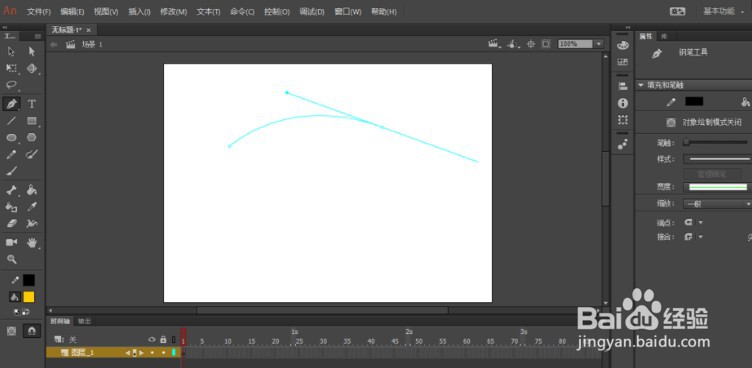752x368 pixels.
Task: Select the Width tool
Action: (32, 224)
